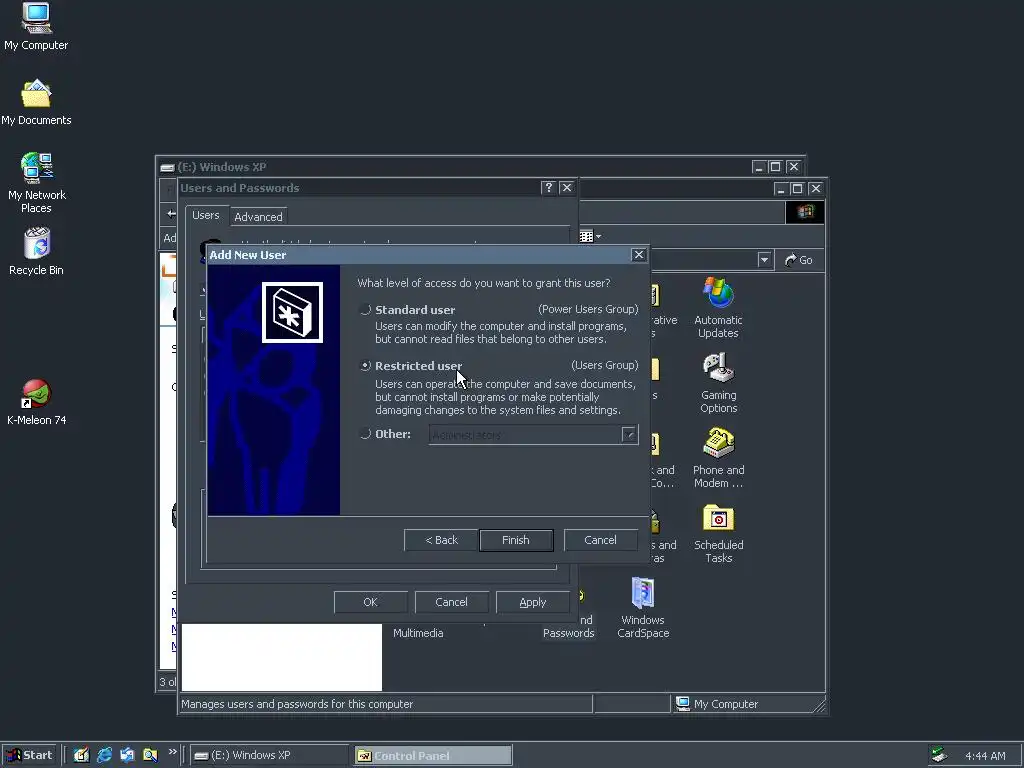Switch to the Users tab
The image size is (1024, 768).
pyautogui.click(x=206, y=215)
